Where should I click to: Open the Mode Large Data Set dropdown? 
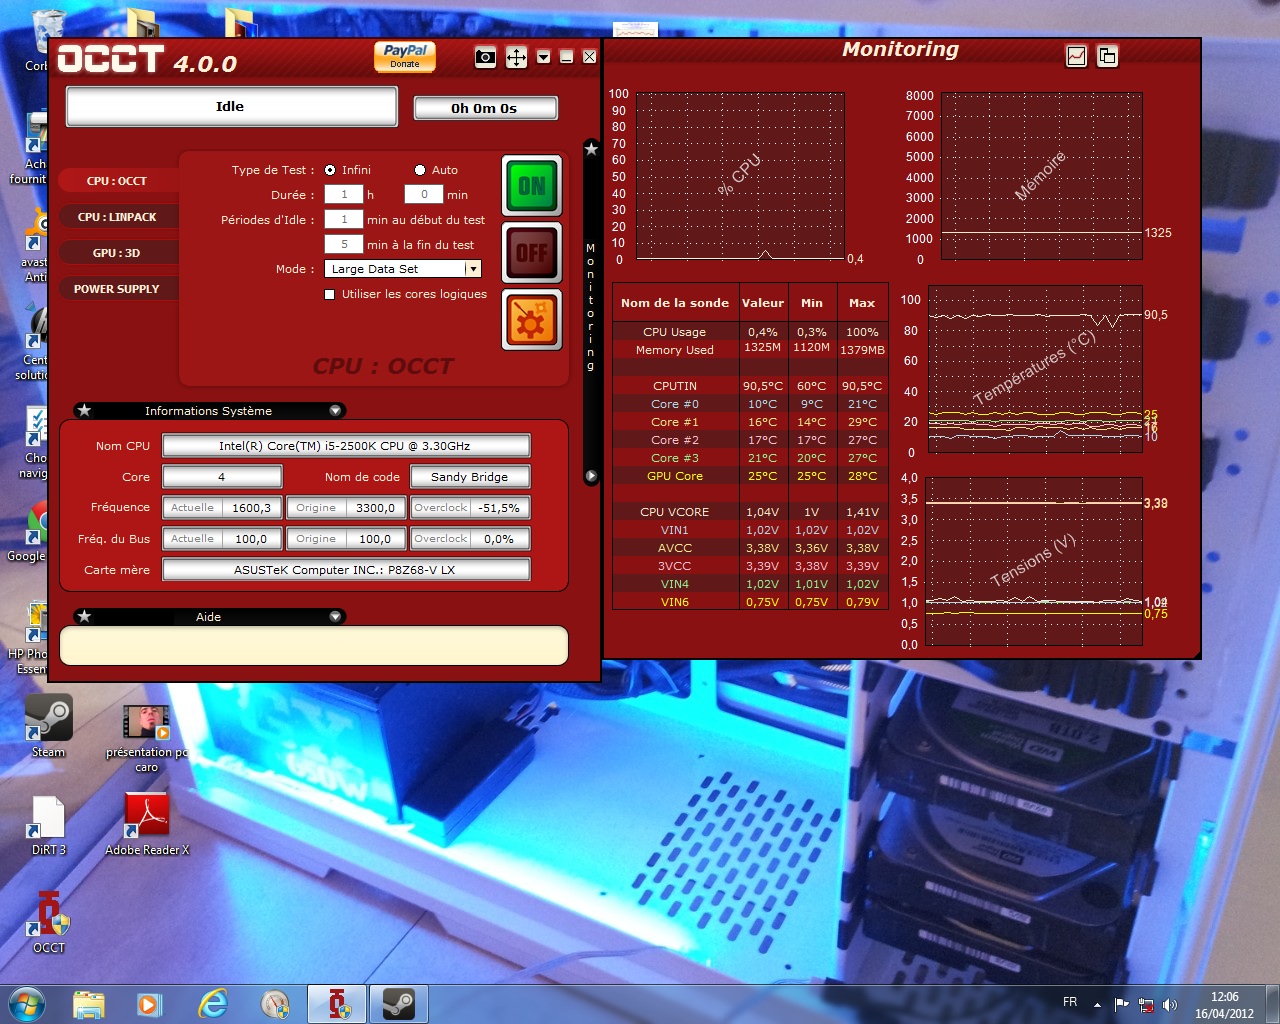[473, 269]
